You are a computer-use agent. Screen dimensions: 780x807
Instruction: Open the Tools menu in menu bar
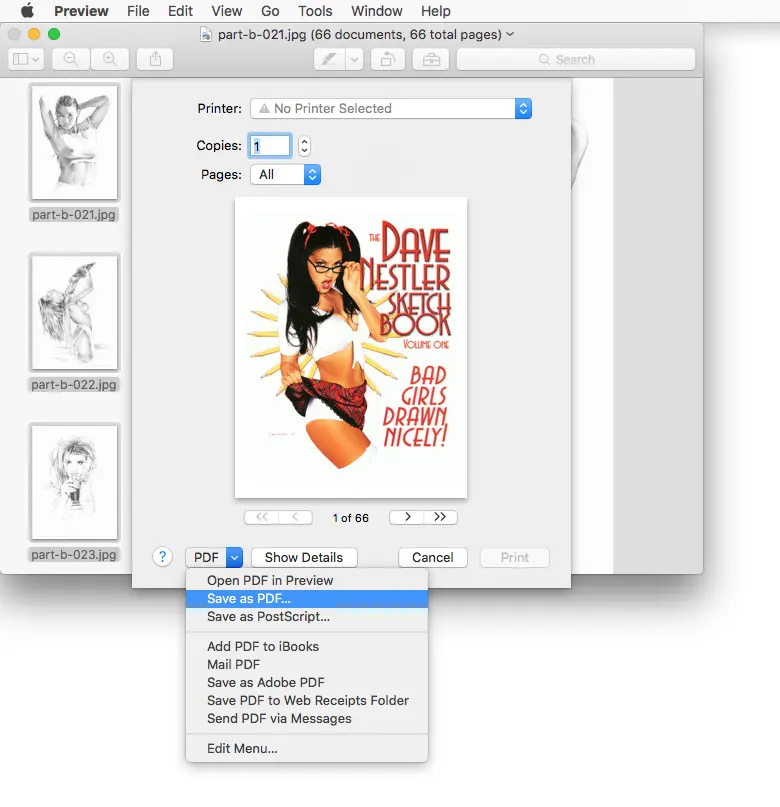(315, 11)
